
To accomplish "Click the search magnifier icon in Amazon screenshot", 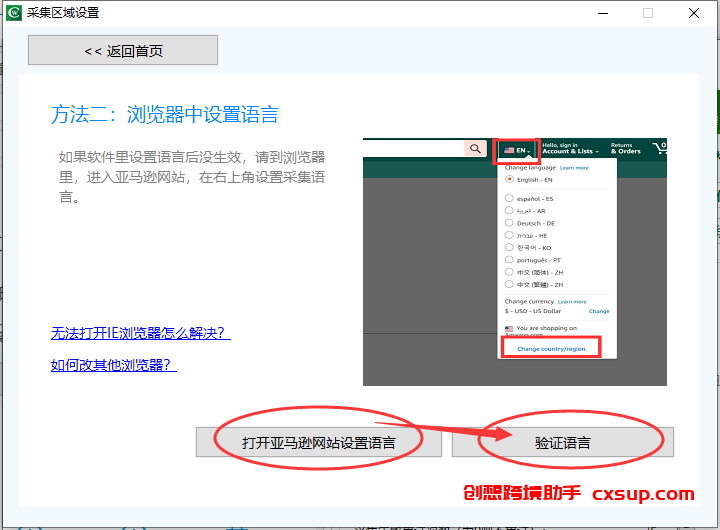I will click(x=475, y=148).
